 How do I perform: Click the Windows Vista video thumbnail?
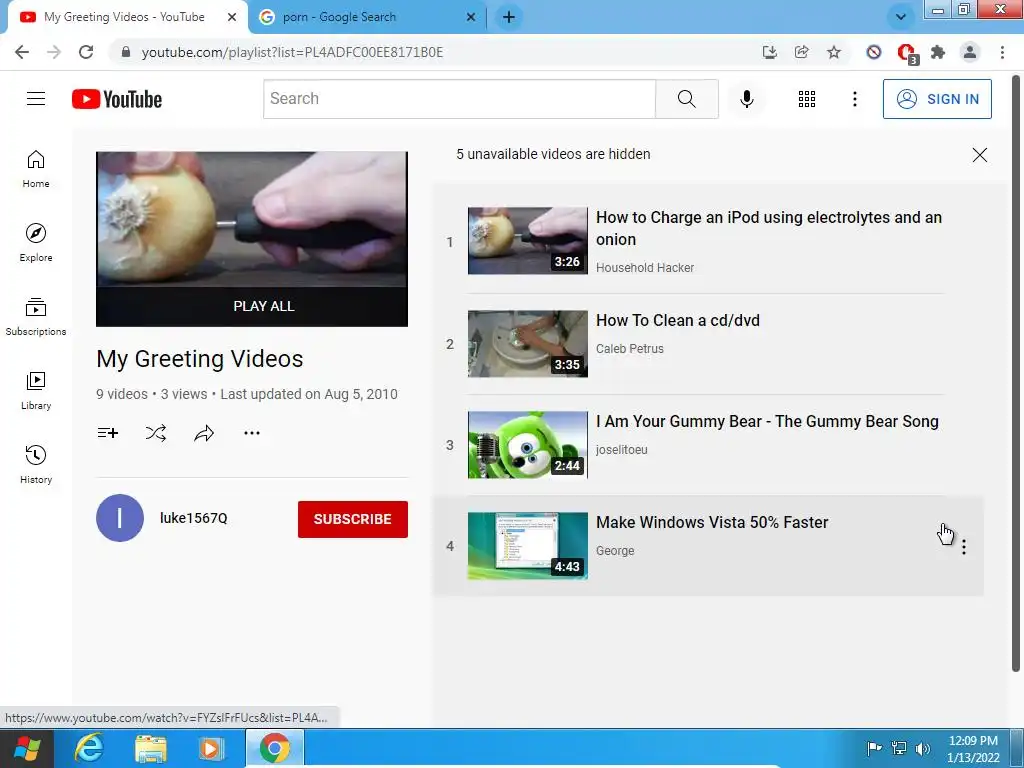pyautogui.click(x=528, y=546)
